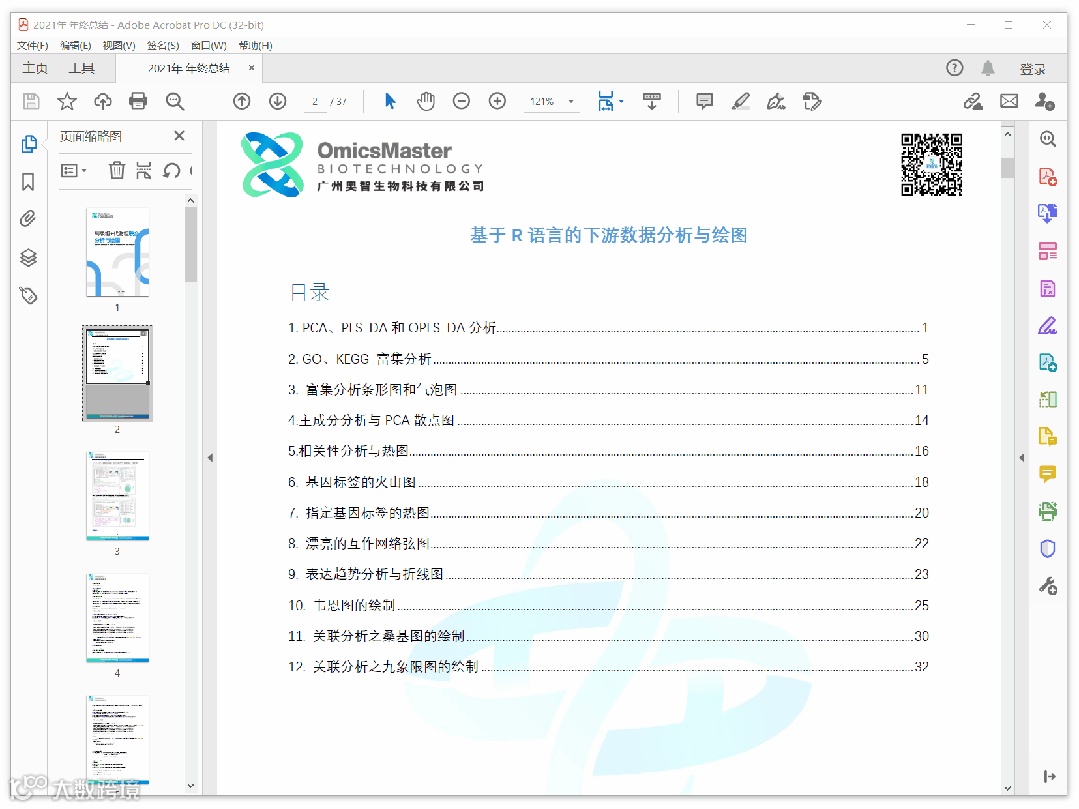
Task: Open the help question mark icon
Action: tap(954, 68)
